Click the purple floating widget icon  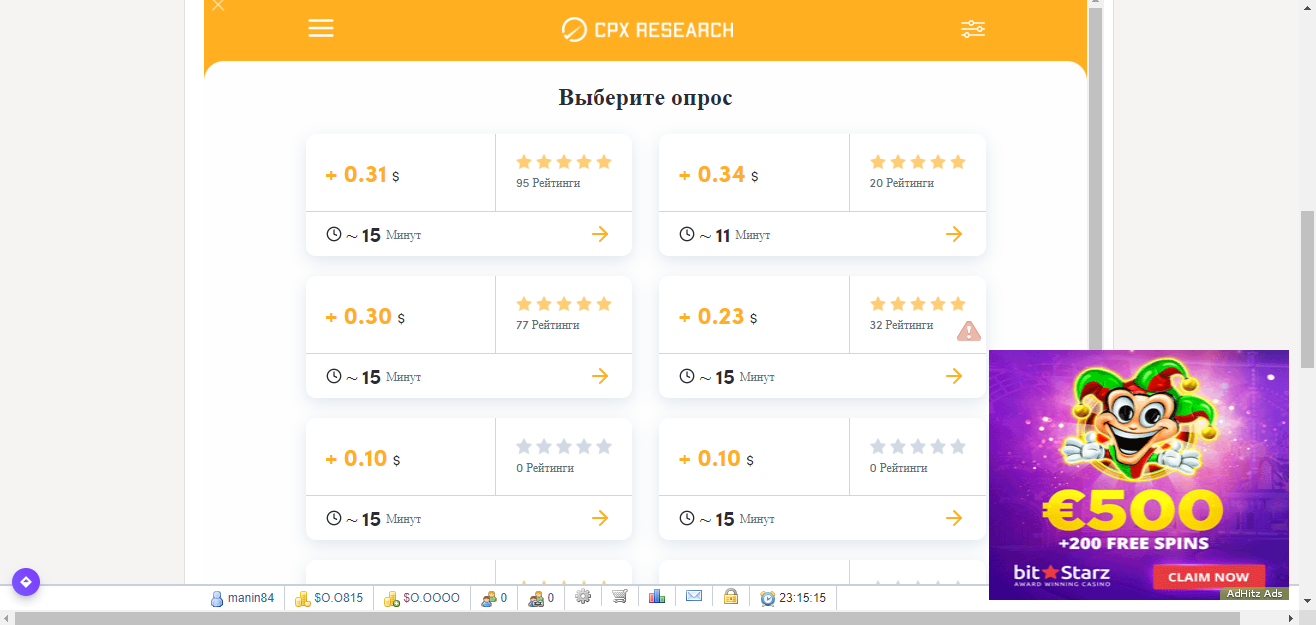pos(26,582)
